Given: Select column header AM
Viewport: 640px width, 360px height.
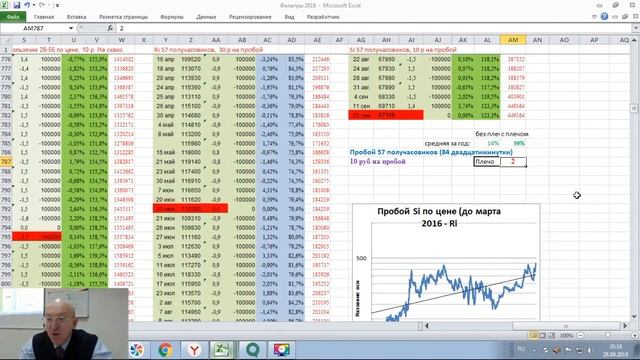Looking at the screenshot, I should pos(513,40).
